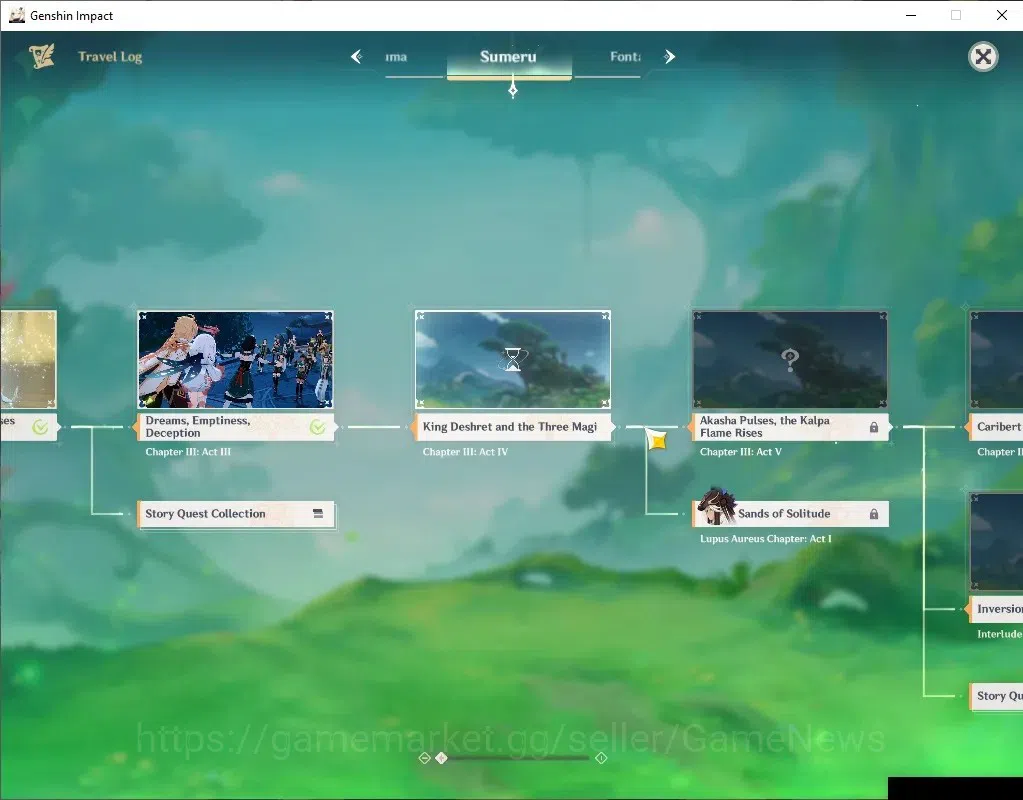This screenshot has height=800, width=1023.
Task: Go to next region with right arrow
Action: [x=669, y=57]
